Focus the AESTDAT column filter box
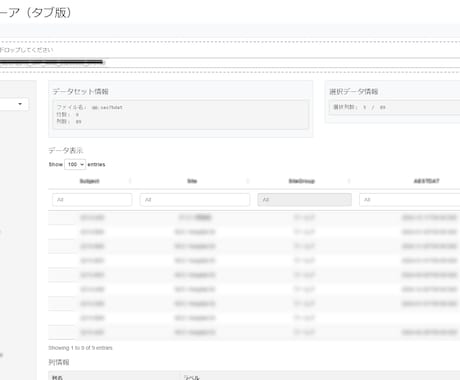 tap(410, 200)
